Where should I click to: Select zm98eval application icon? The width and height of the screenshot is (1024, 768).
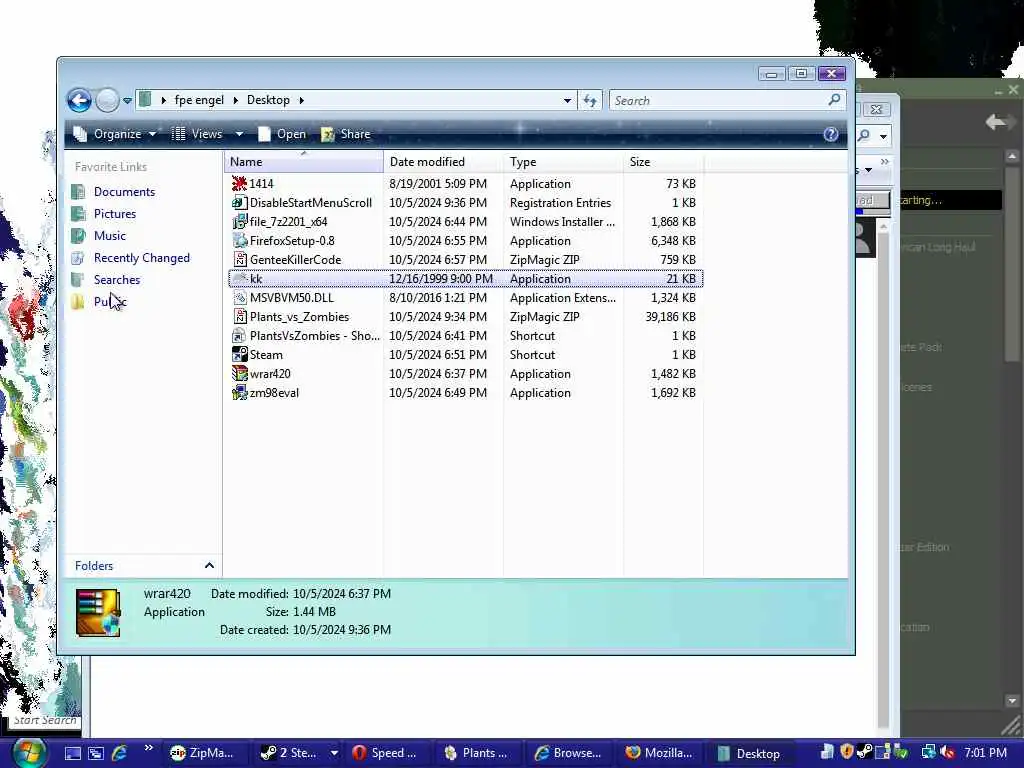pos(240,392)
